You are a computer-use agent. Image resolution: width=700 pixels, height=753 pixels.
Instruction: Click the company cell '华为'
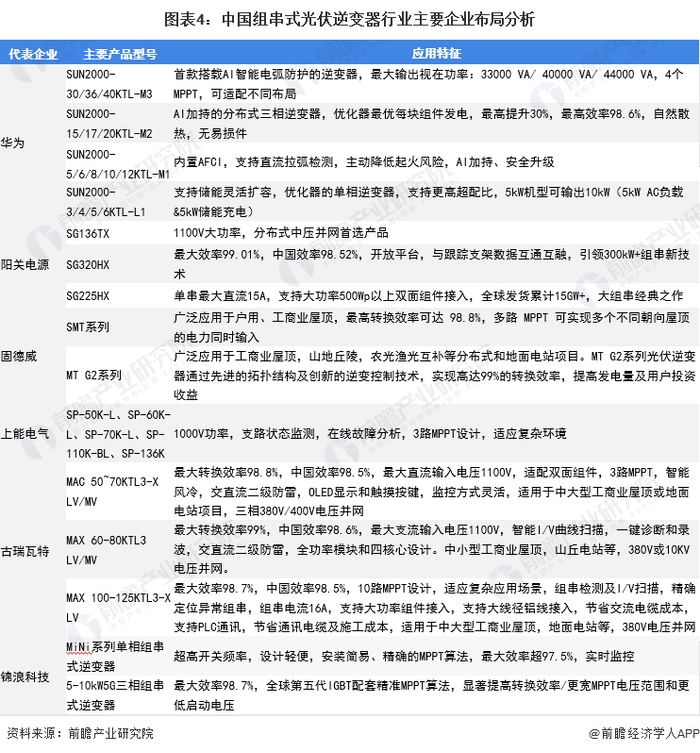pos(13,143)
